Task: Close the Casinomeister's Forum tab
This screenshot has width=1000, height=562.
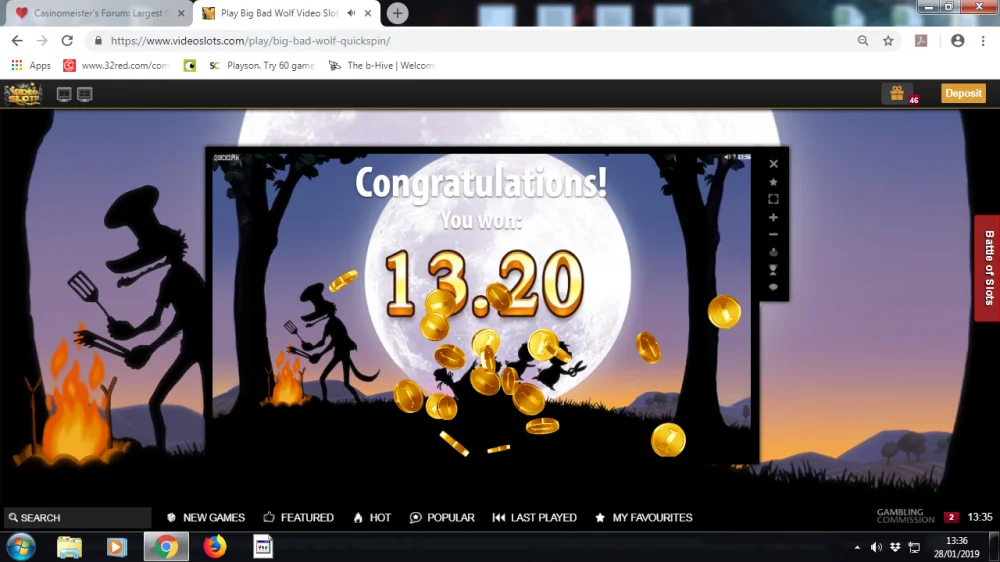Action: pyautogui.click(x=181, y=13)
